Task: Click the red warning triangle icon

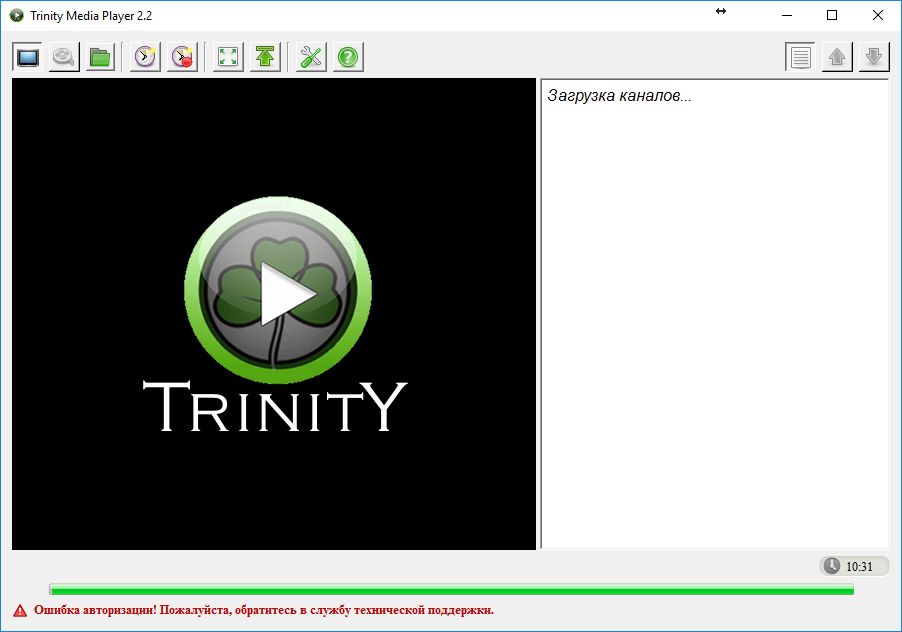Action: tap(20, 610)
